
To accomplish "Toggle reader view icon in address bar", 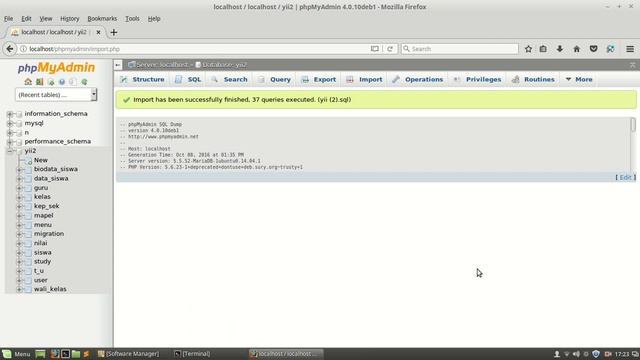I will (x=374, y=49).
